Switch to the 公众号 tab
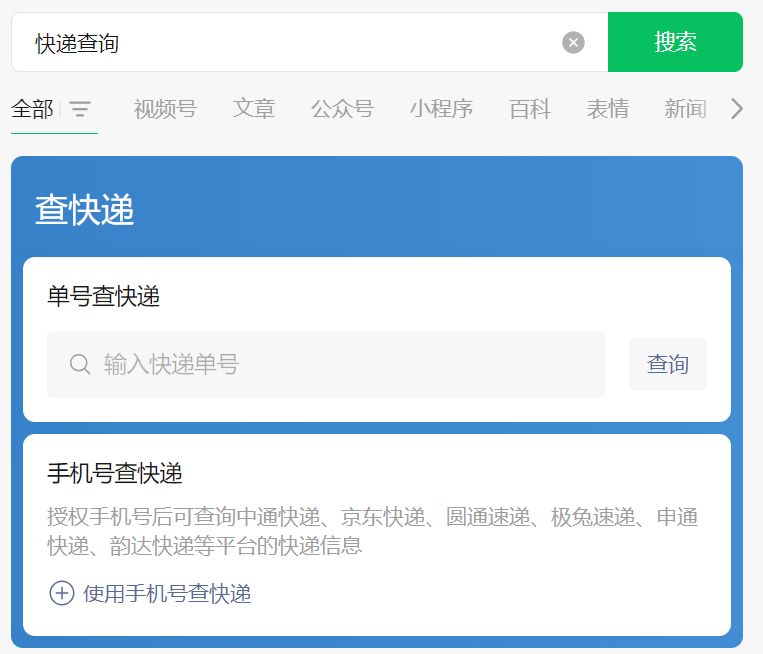Screen dimensions: 763x654 tap(343, 109)
